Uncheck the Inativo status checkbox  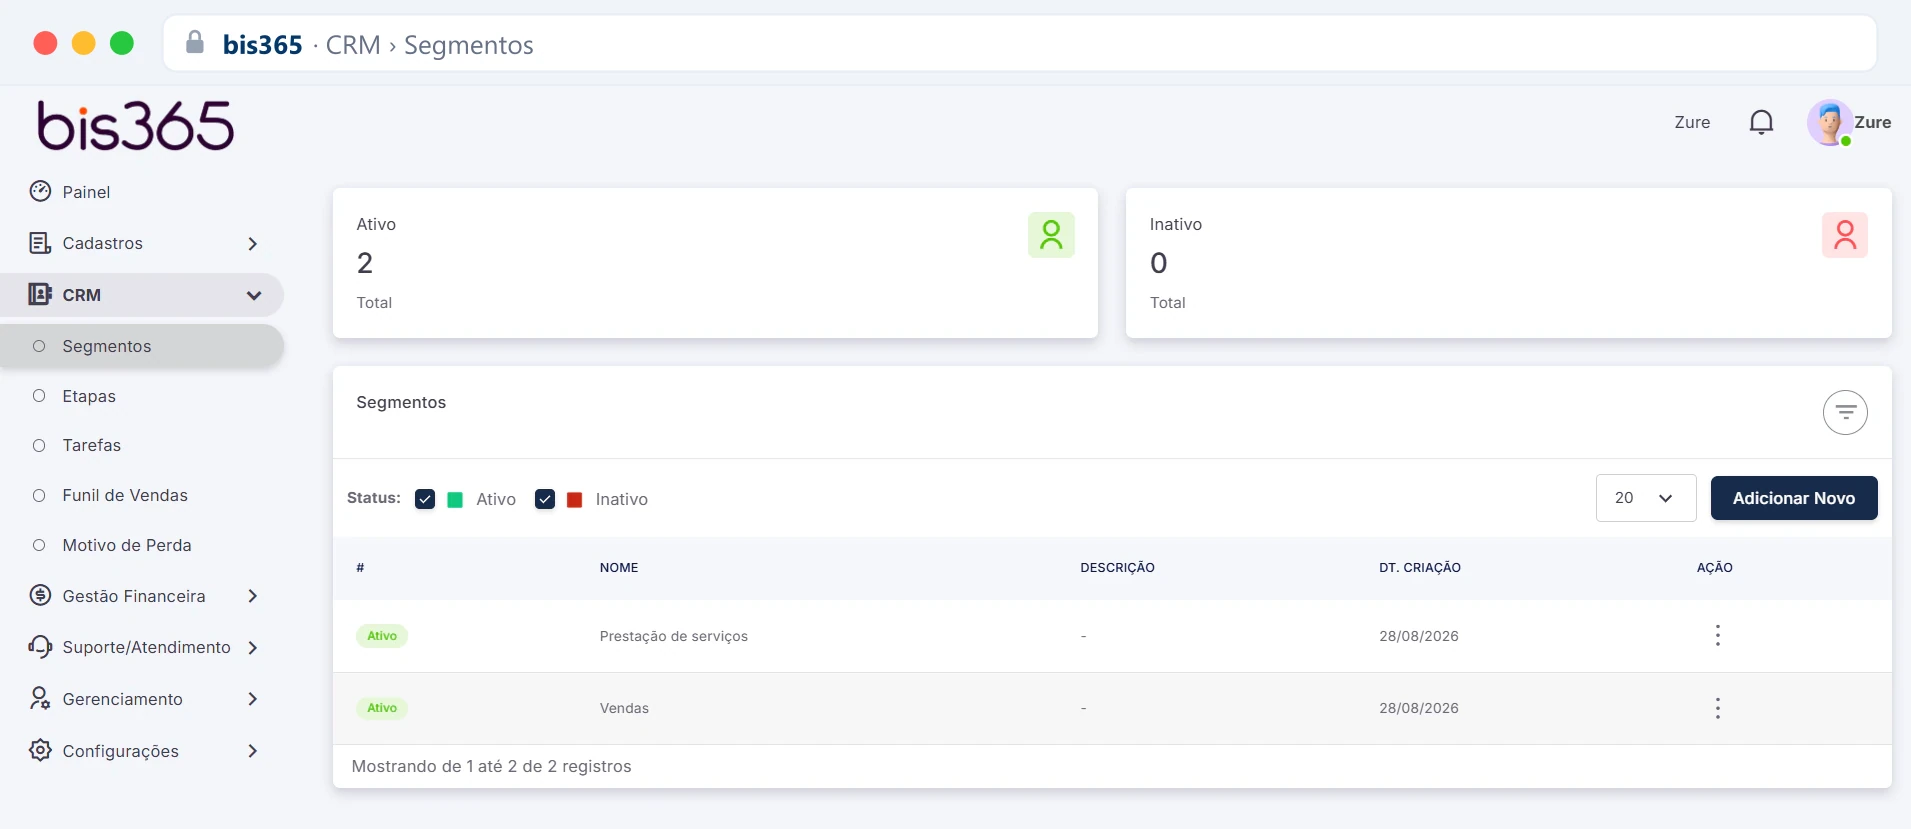(545, 499)
